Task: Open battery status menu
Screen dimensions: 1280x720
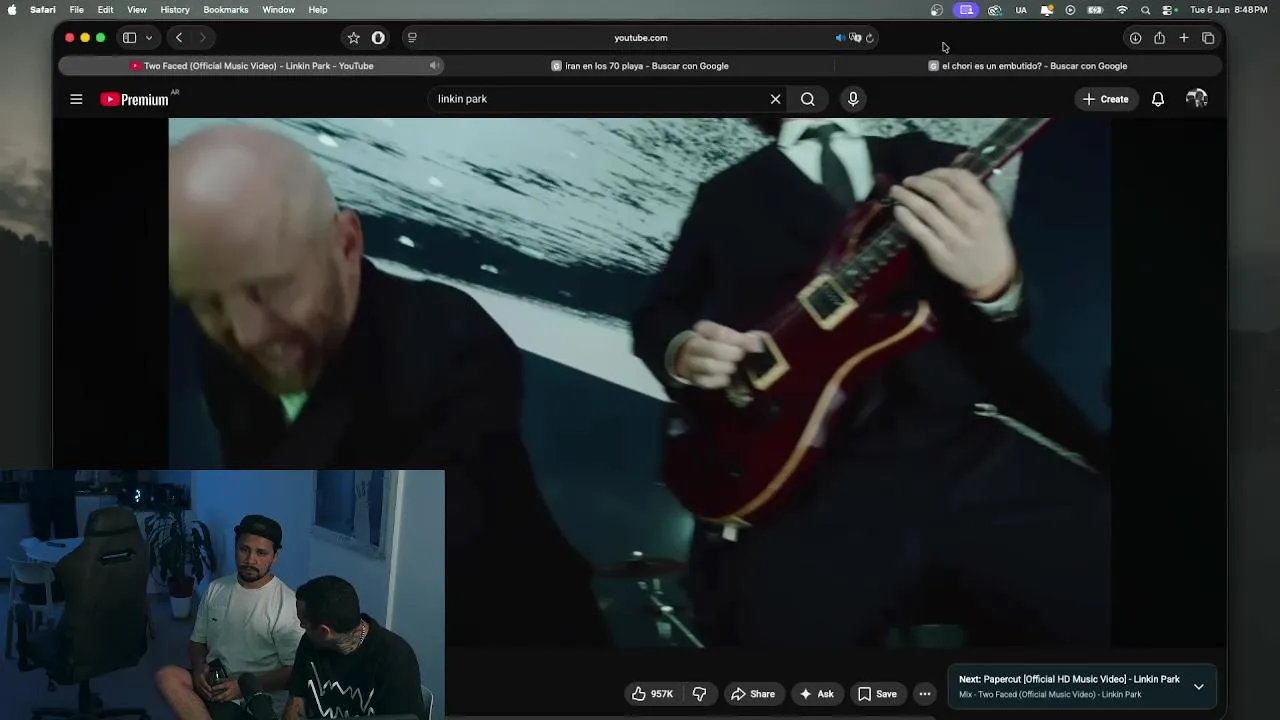Action: pyautogui.click(x=1096, y=10)
